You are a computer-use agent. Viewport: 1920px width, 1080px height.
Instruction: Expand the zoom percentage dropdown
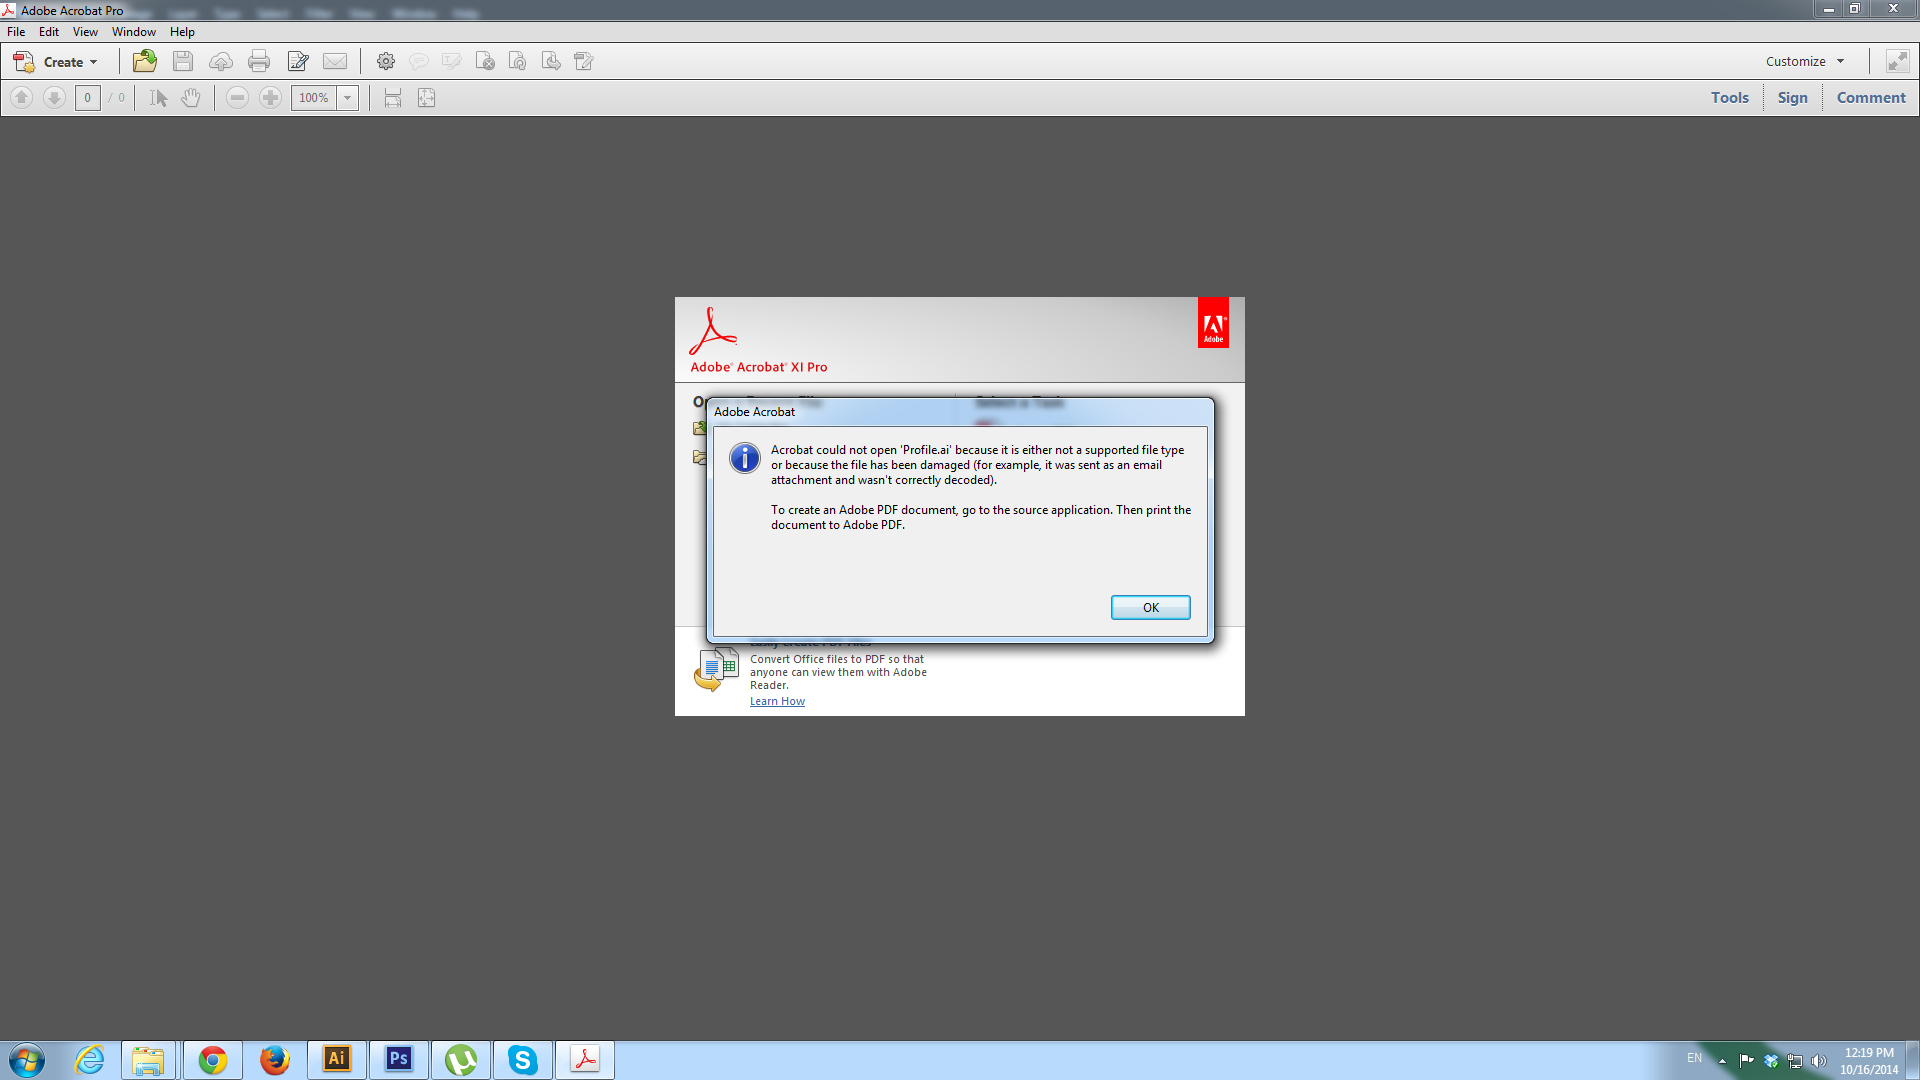point(347,98)
